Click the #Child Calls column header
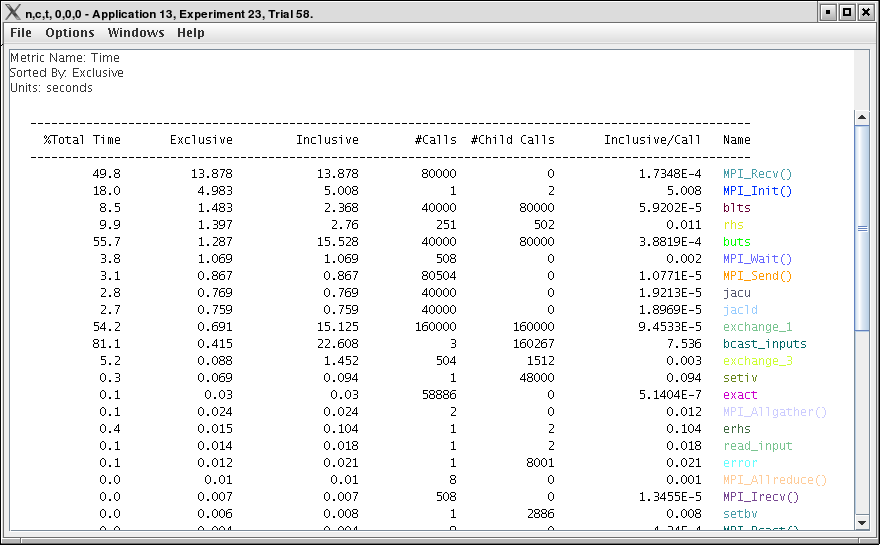 tap(512, 140)
